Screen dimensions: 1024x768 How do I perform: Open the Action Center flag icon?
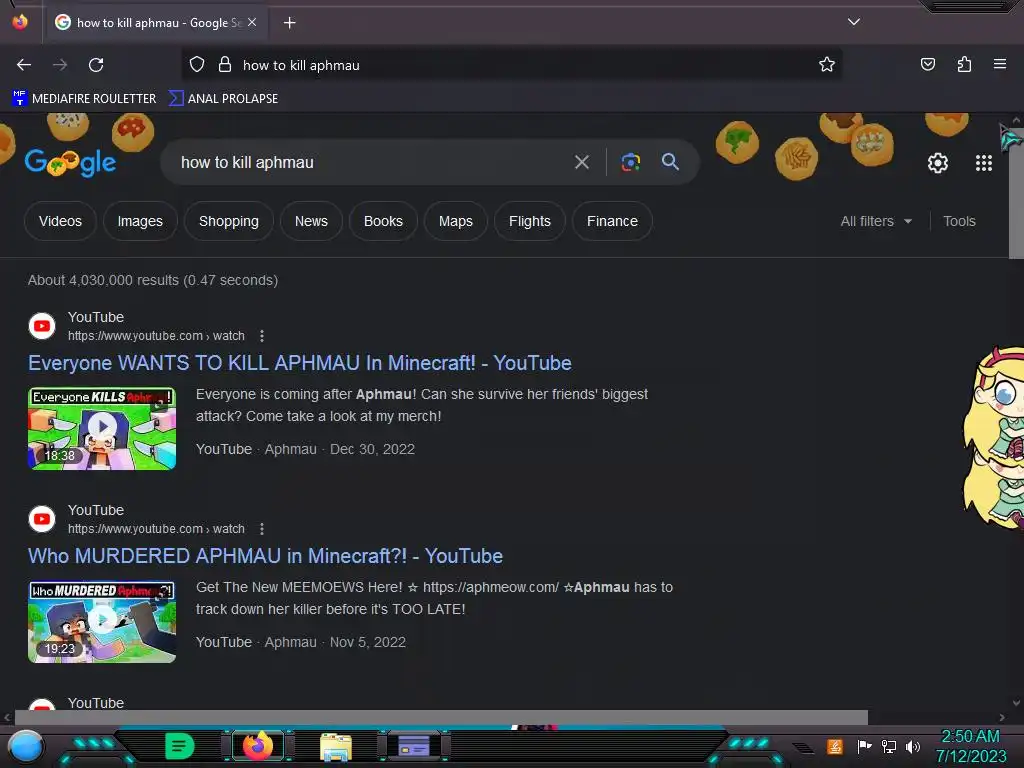click(x=864, y=746)
